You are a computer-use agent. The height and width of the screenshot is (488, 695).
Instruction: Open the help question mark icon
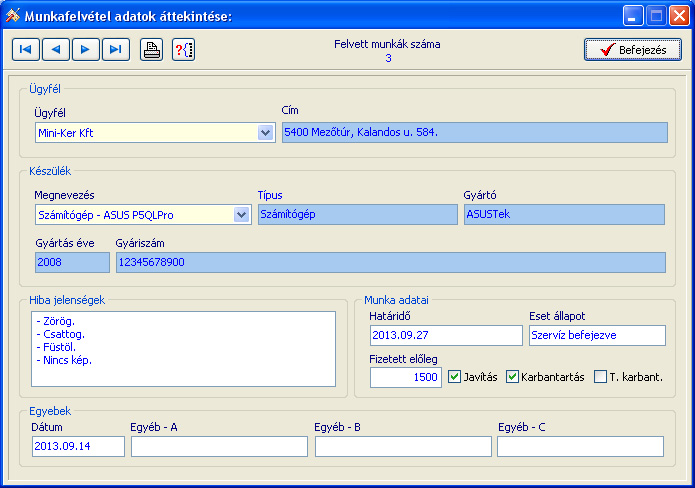(184, 50)
